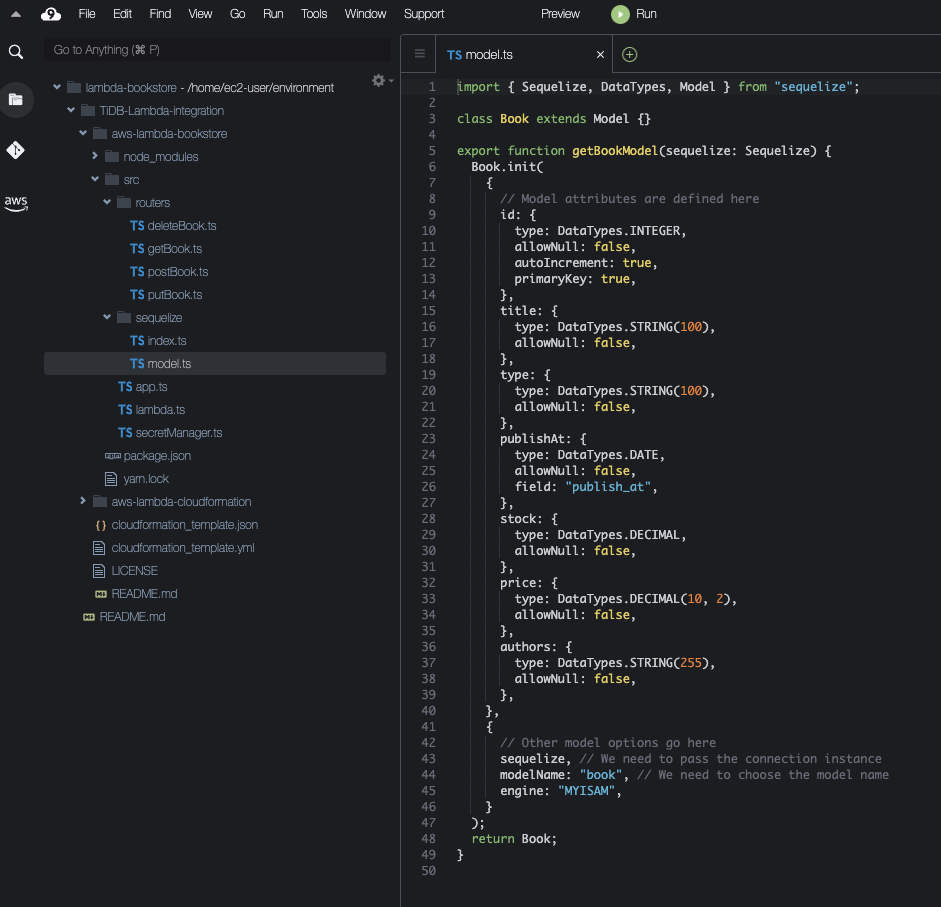Open the tab list menu icon
Image resolution: width=941 pixels, height=907 pixels.
click(419, 53)
